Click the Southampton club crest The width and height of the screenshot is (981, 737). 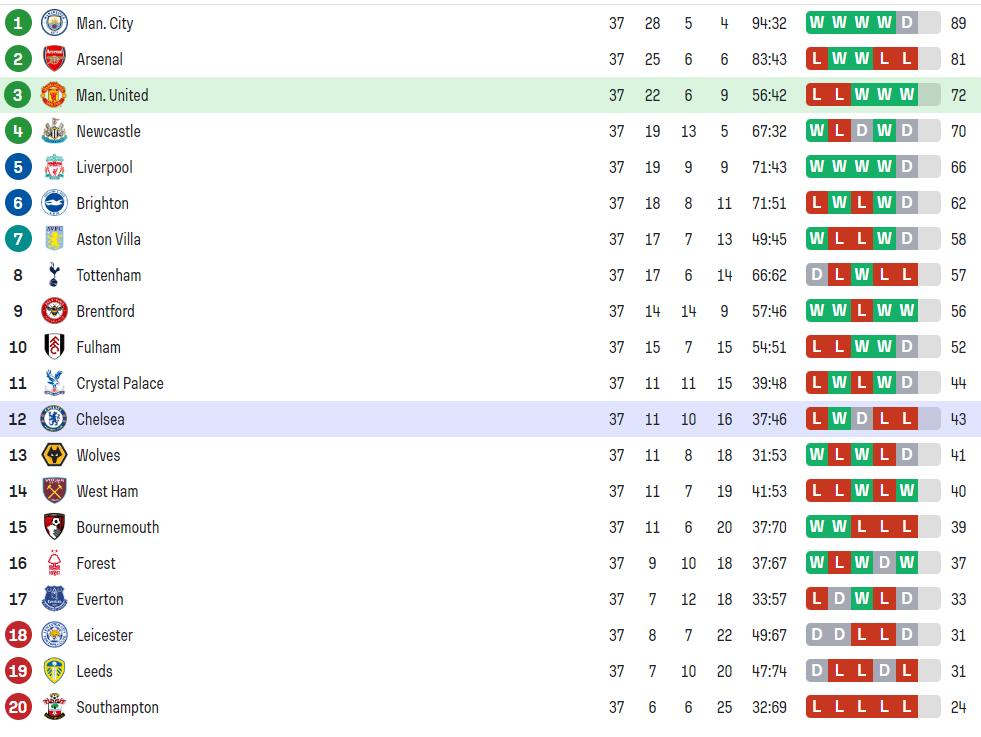(54, 707)
